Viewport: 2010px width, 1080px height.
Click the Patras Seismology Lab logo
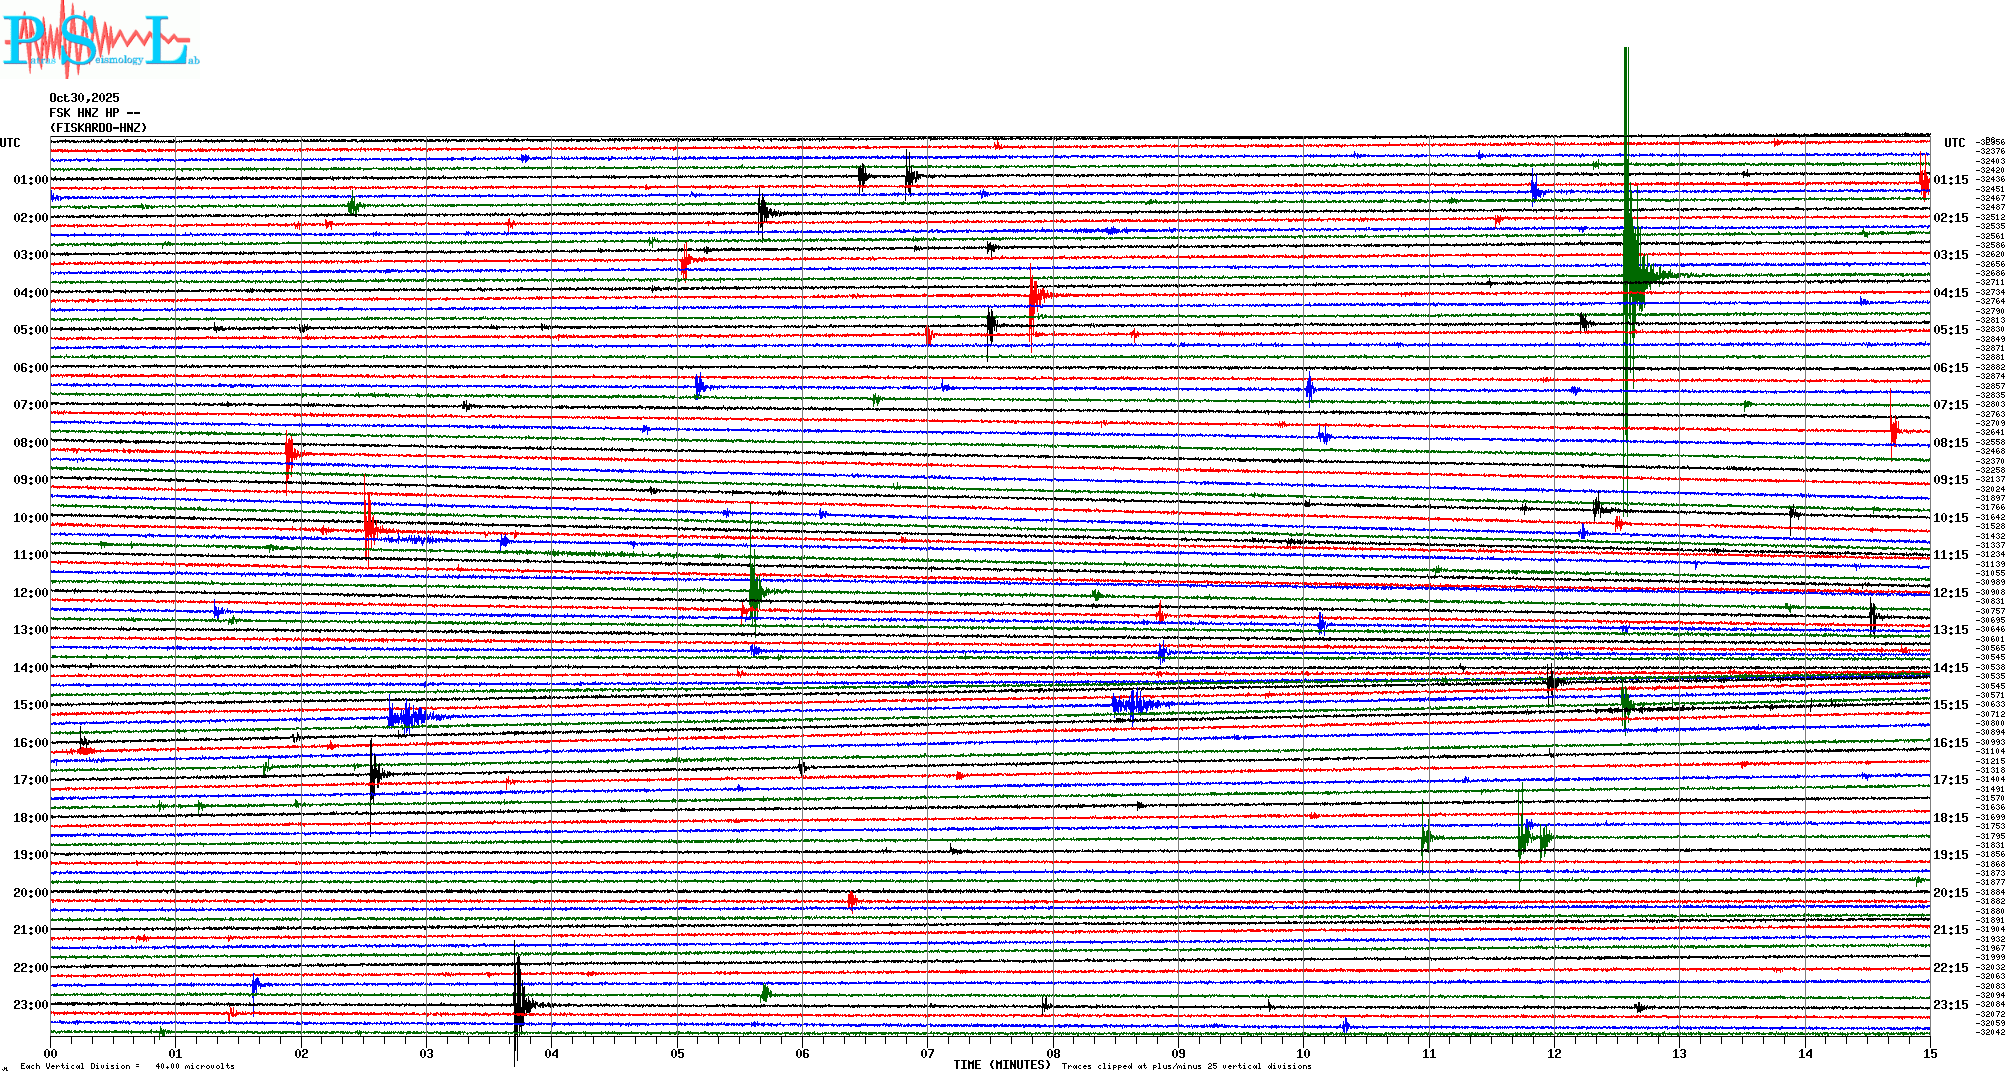(100, 40)
